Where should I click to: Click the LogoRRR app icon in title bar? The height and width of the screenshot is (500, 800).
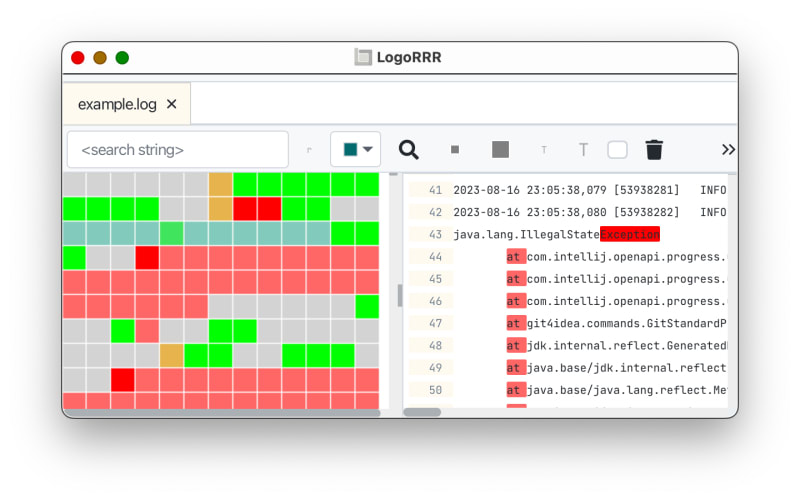363,57
